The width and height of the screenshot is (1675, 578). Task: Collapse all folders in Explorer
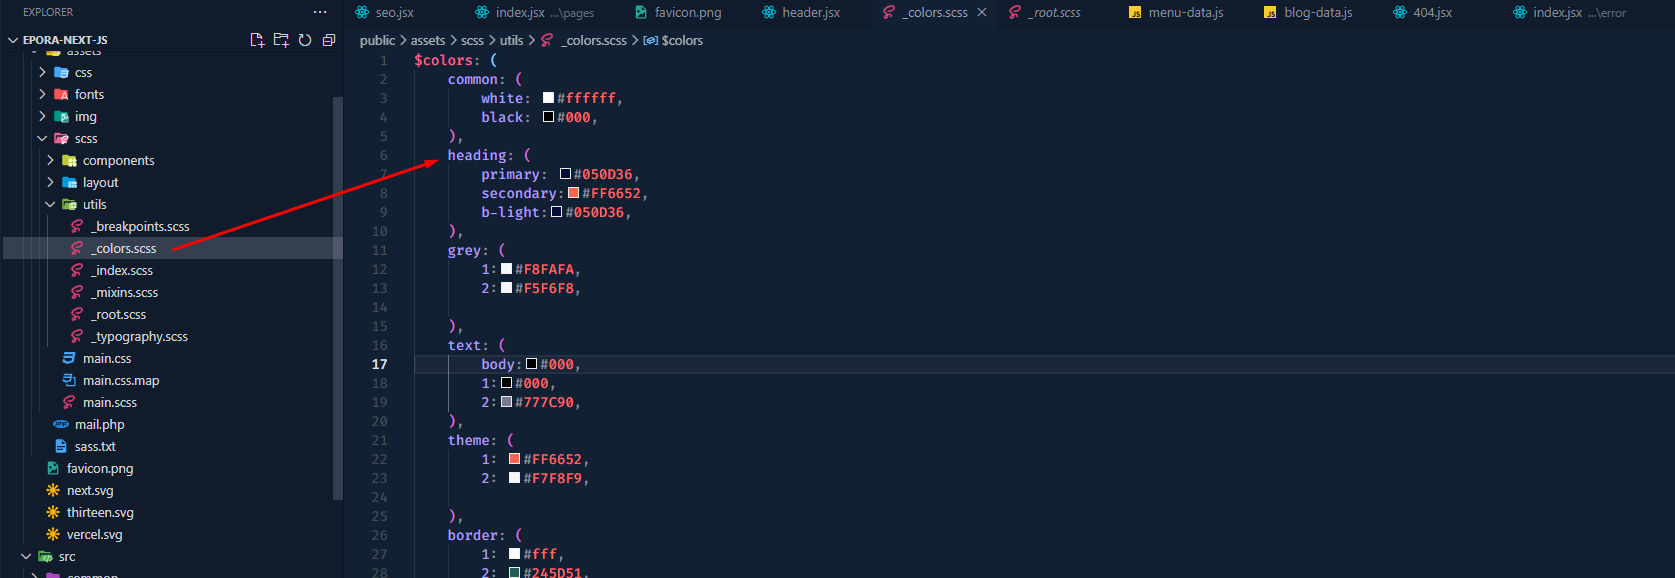(329, 40)
